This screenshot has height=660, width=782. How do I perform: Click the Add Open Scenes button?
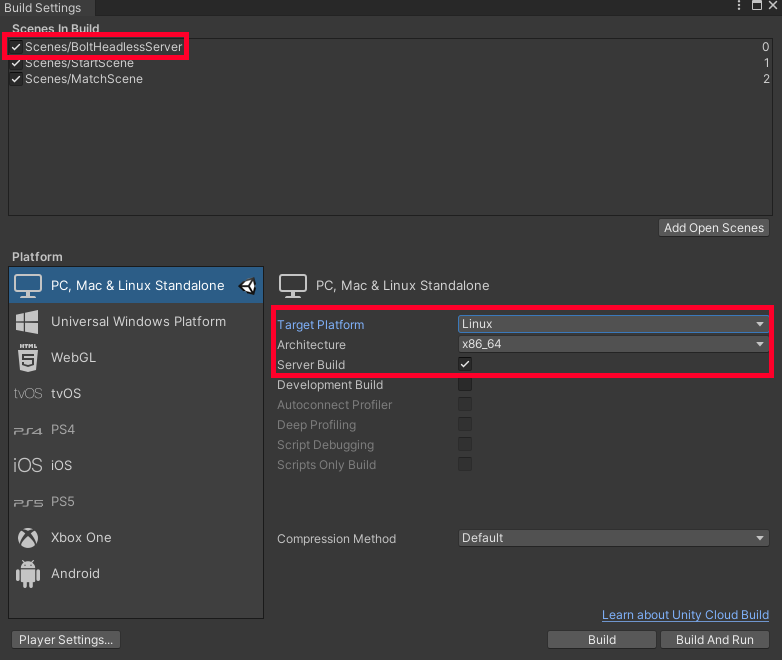[714, 228]
